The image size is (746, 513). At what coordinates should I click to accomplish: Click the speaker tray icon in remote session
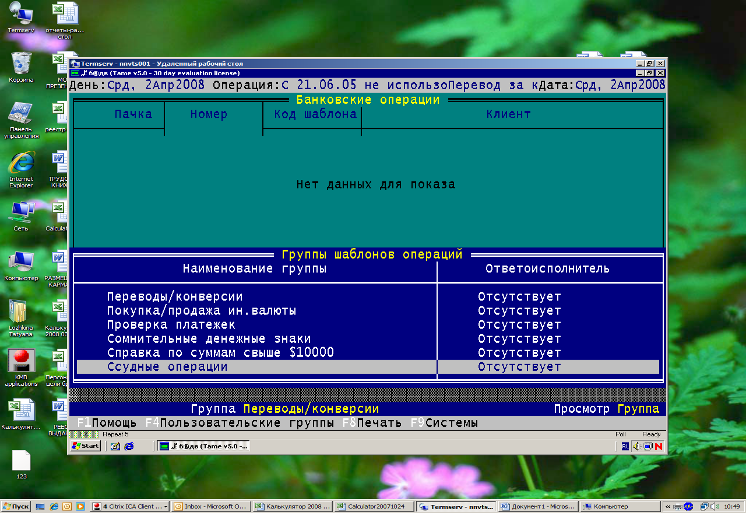pos(637,446)
